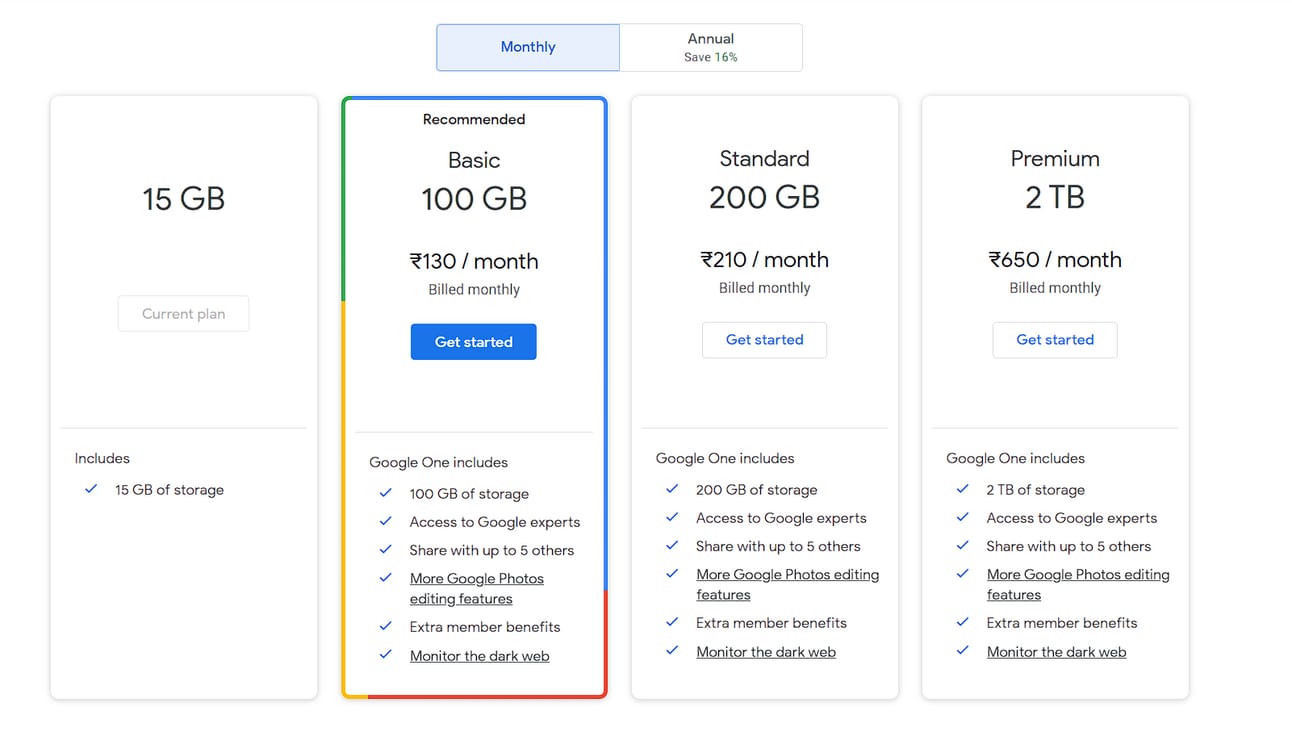Switch to Annual billing tab
The image size is (1292, 732).
tap(711, 47)
